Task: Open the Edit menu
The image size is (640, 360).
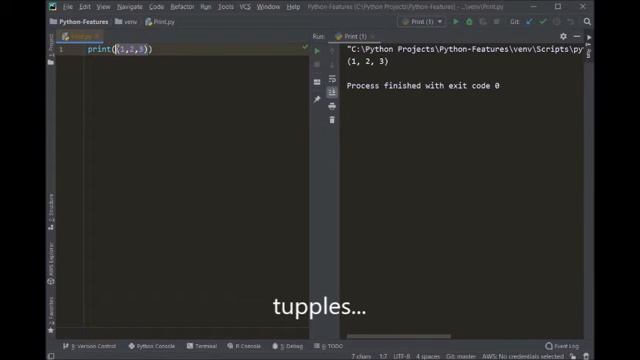Action: [85, 7]
